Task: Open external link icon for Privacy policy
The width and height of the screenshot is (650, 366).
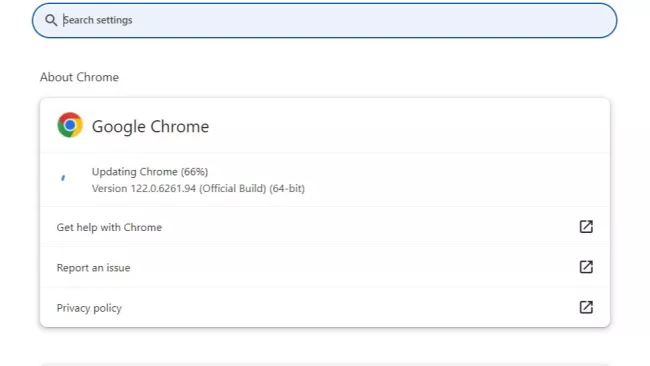Action: click(x=586, y=307)
